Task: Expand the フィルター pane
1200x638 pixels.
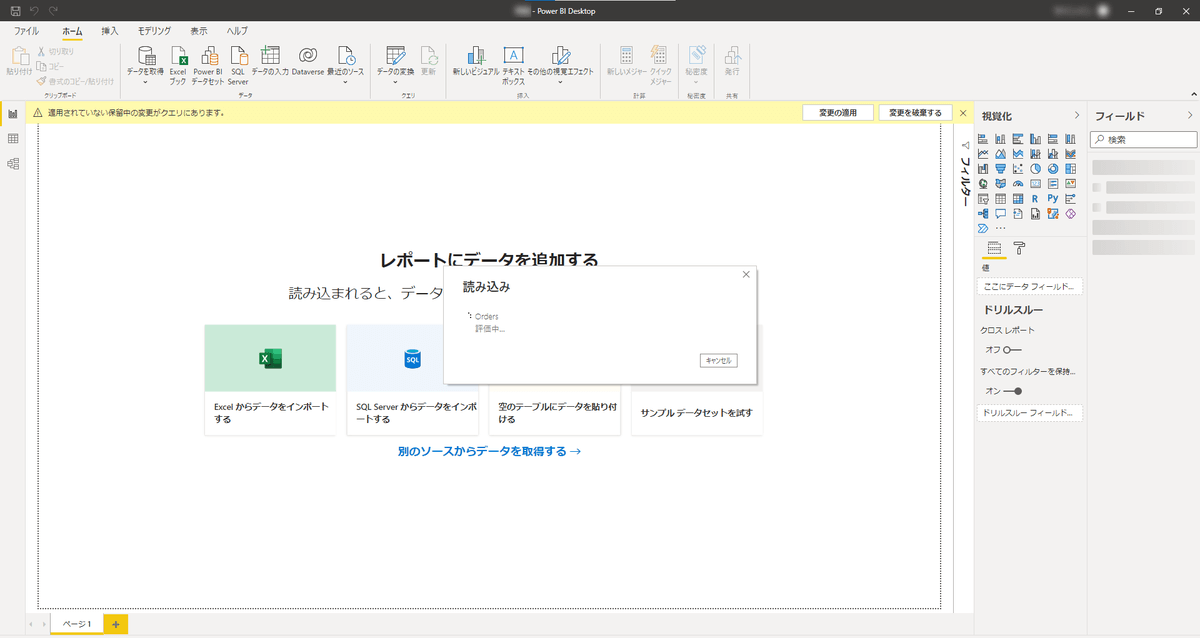Action: tap(965, 145)
